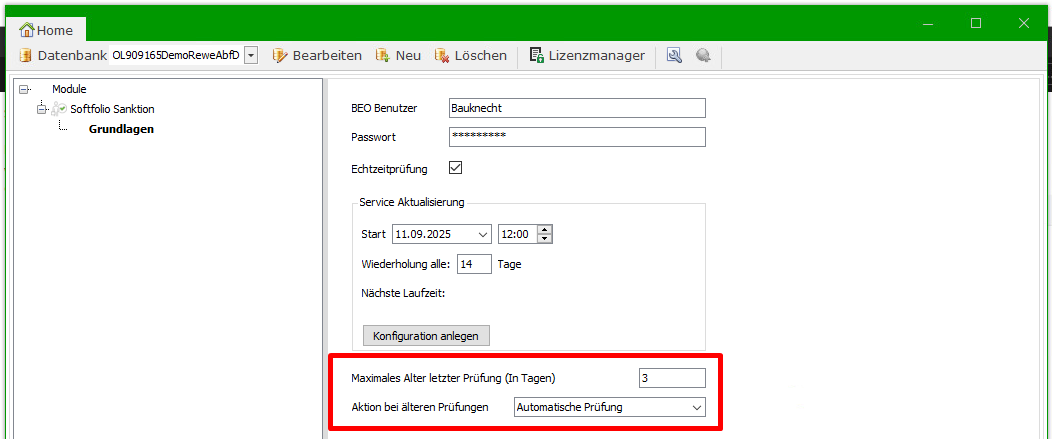Select Grundlagen in the module tree
The height and width of the screenshot is (439, 1052).
tap(121, 128)
